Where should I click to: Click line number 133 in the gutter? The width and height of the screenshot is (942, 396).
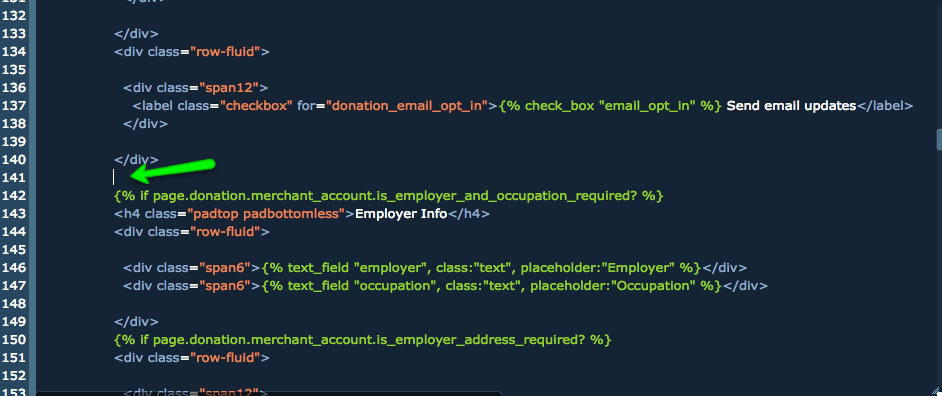(14, 34)
